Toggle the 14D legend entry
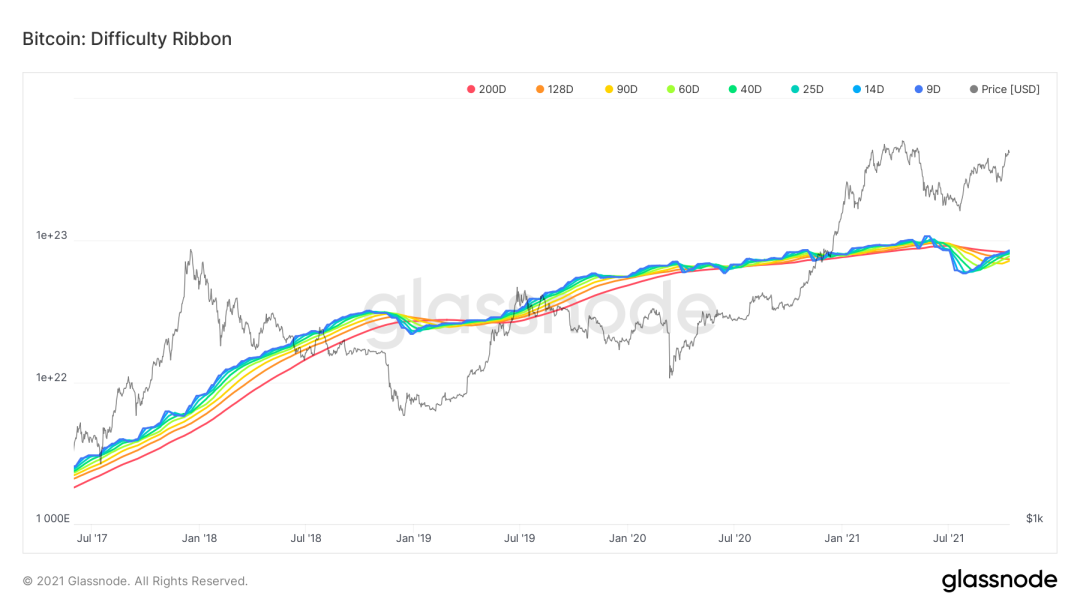Image resolution: width=1080 pixels, height=608 pixels. coord(869,90)
